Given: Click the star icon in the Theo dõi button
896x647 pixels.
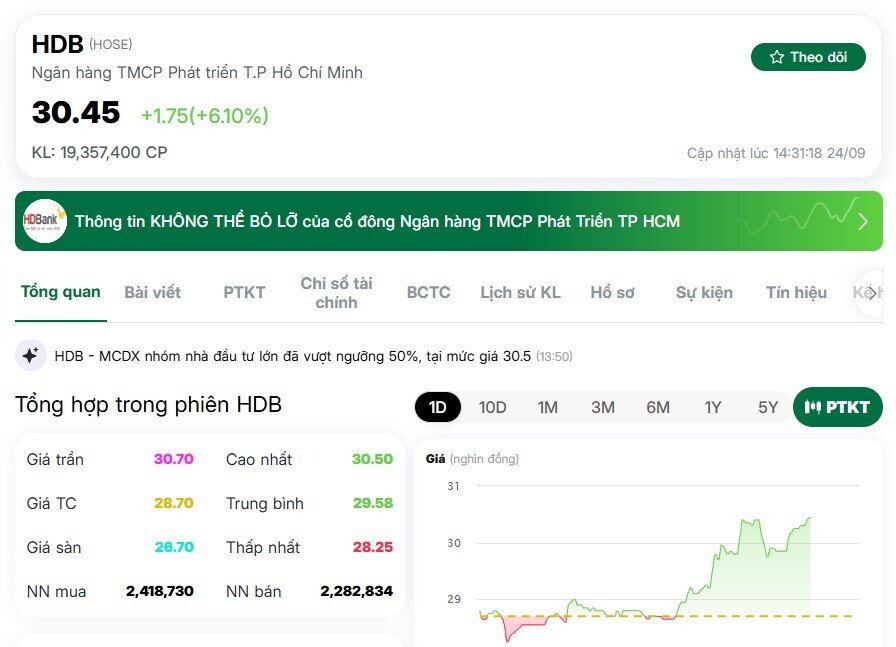Looking at the screenshot, I should click(774, 57).
